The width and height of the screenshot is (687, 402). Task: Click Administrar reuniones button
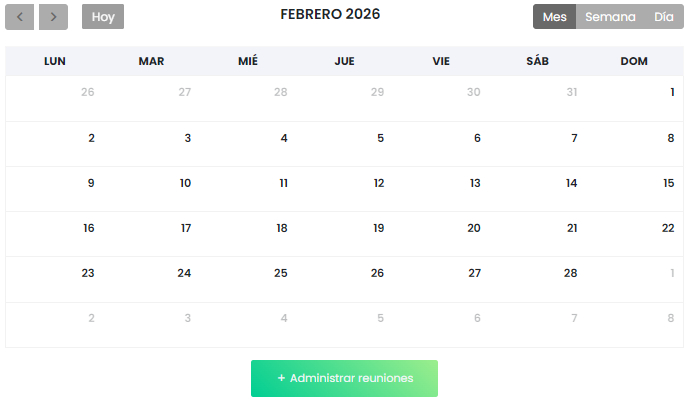344,378
